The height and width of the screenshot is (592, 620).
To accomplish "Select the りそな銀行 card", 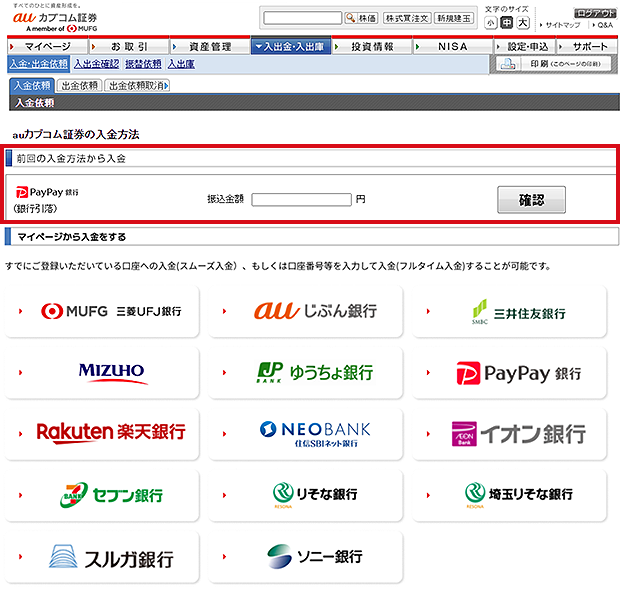I will pyautogui.click(x=306, y=495).
